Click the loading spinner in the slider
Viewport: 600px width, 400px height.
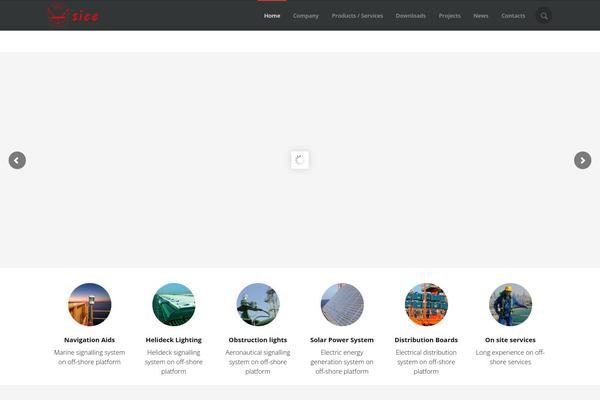300,160
